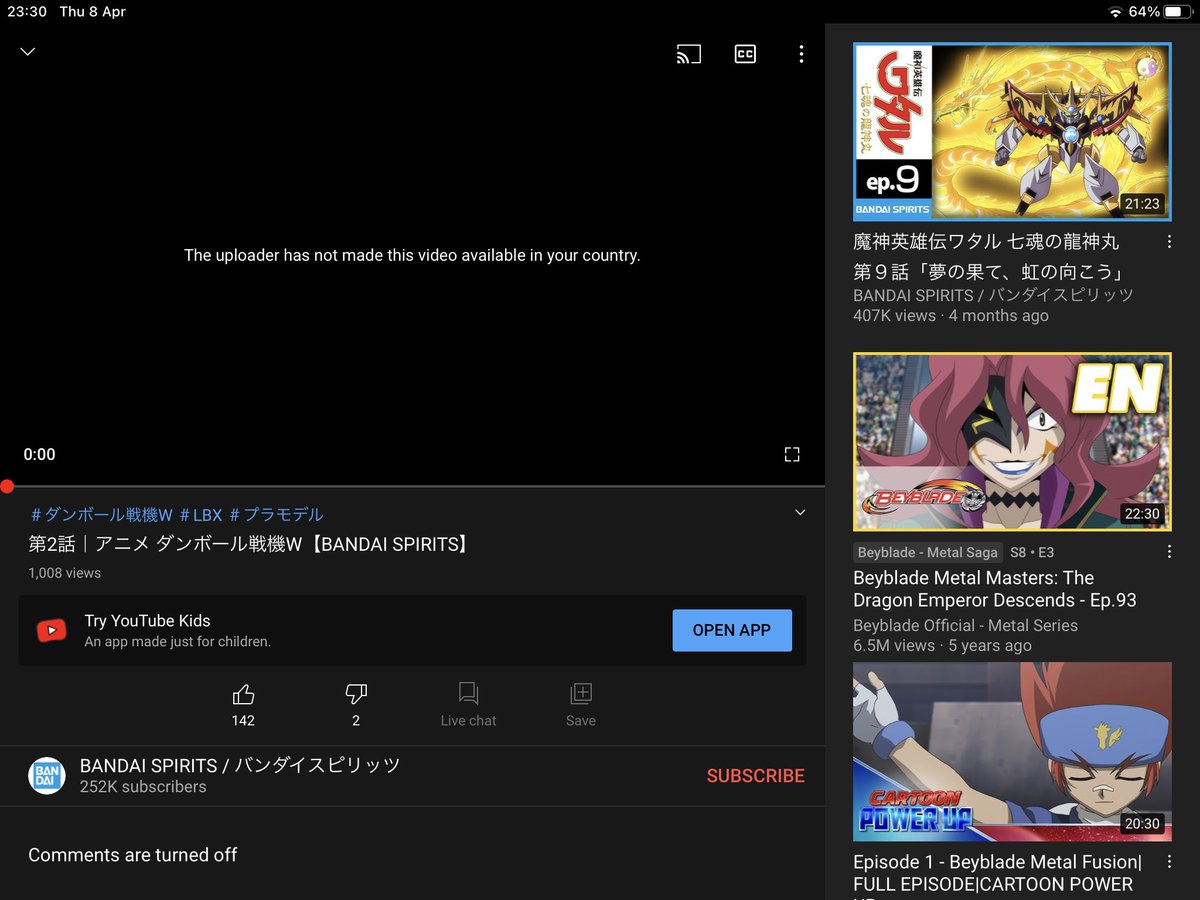
Task: Open the #プラモデル hashtag link
Action: click(277, 515)
